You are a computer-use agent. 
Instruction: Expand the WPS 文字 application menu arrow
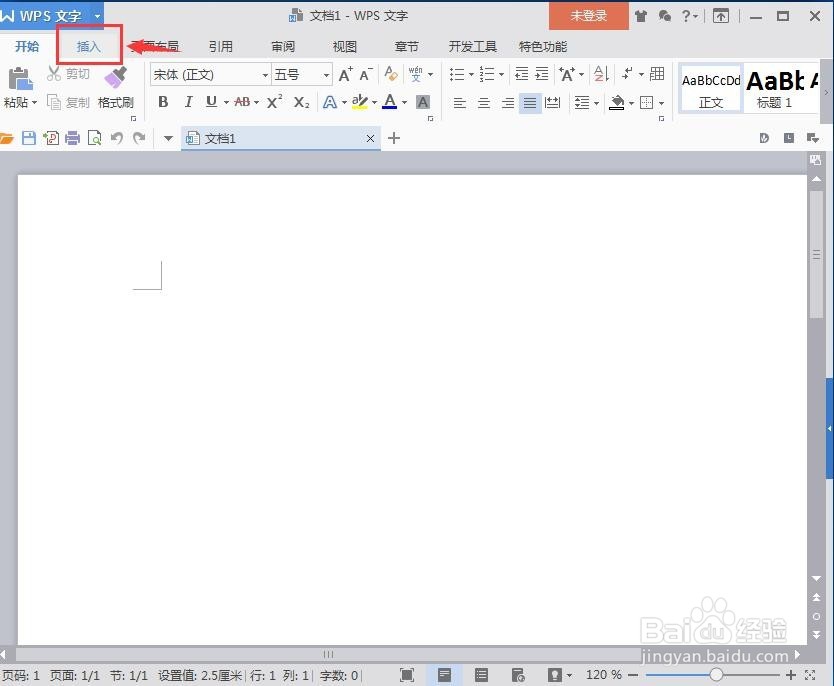tap(97, 16)
